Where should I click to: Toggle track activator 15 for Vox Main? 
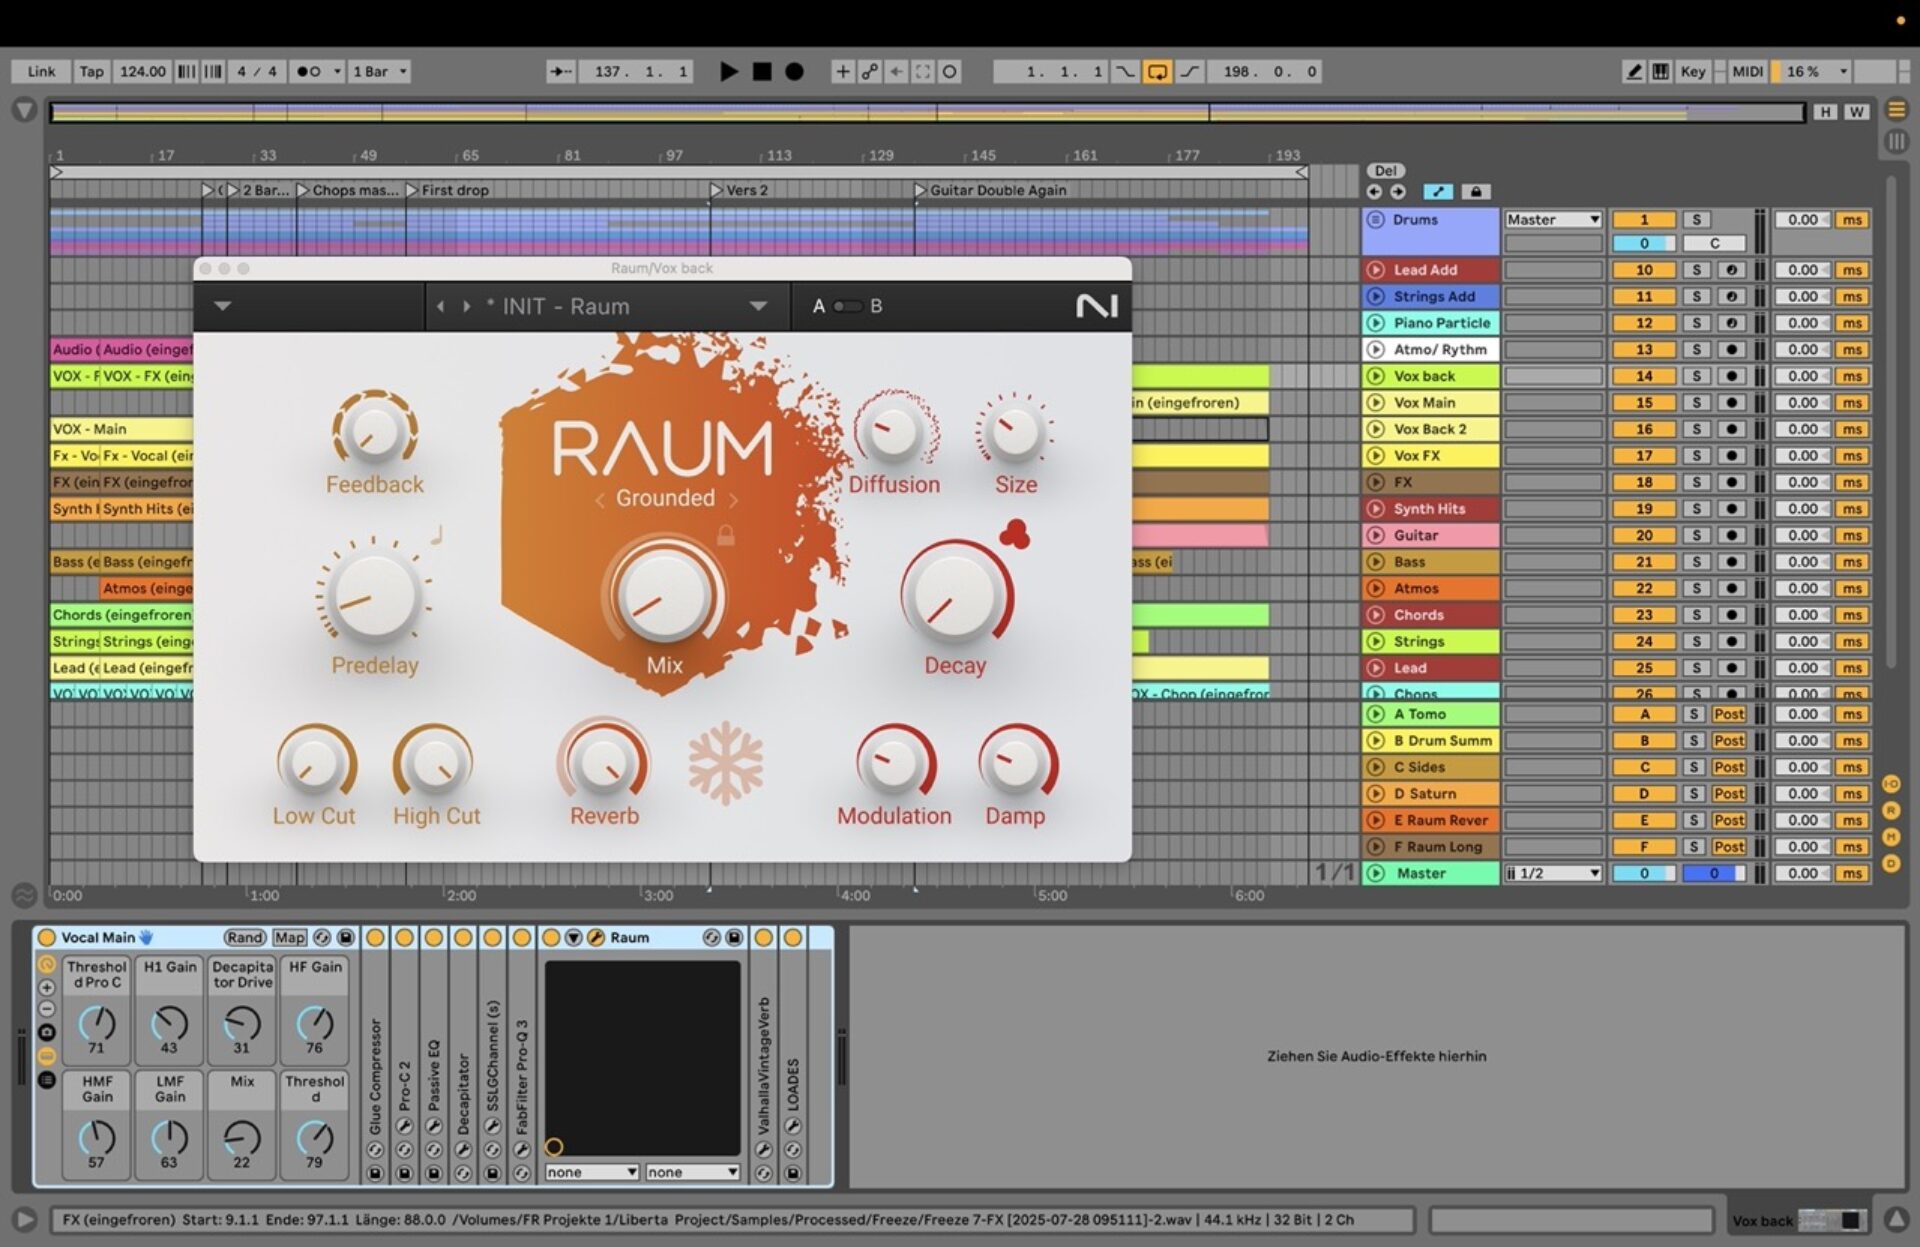click(x=1644, y=403)
